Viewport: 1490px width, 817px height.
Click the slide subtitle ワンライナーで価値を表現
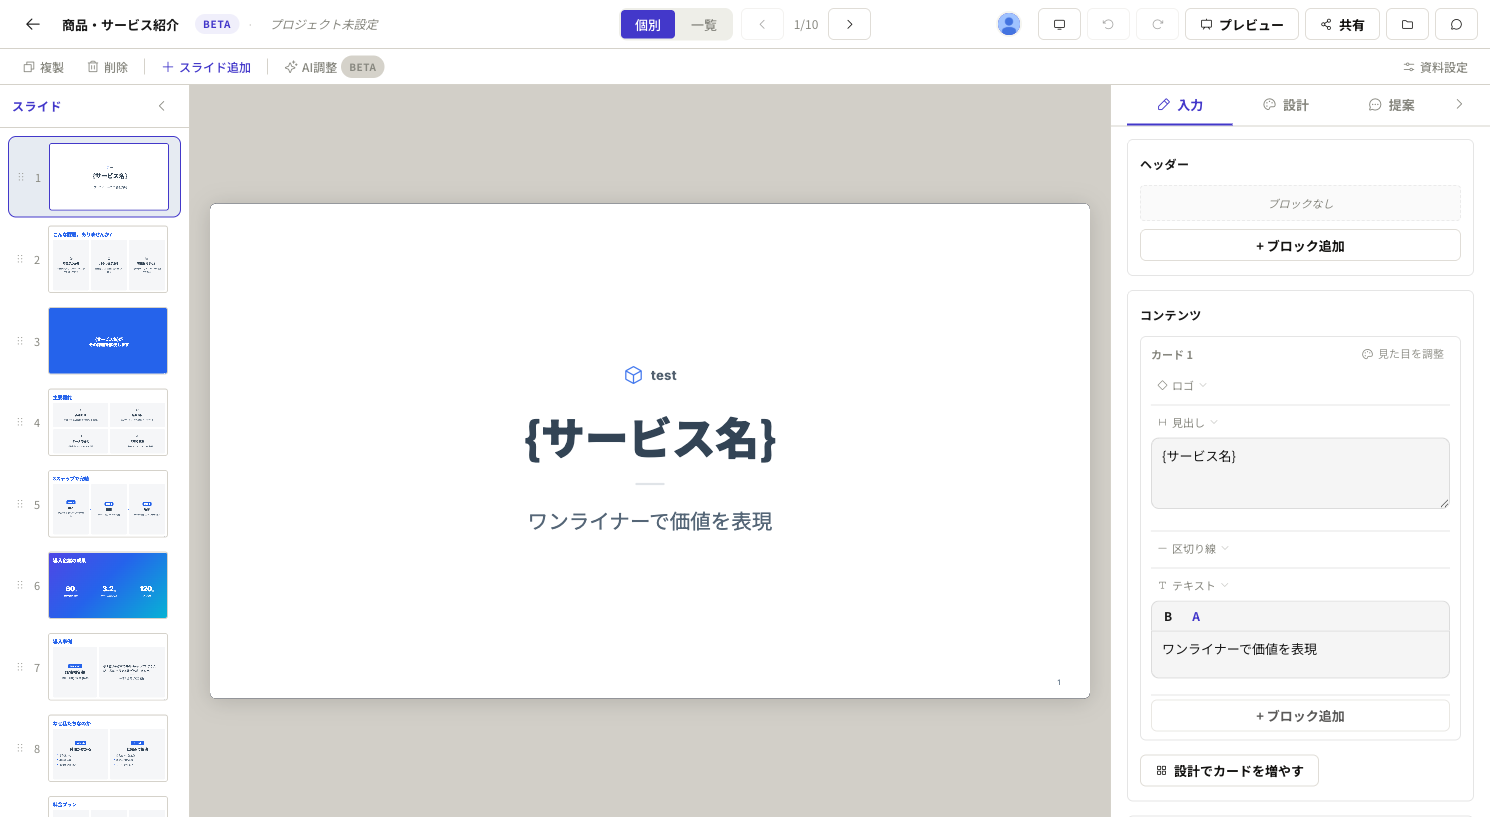650,521
